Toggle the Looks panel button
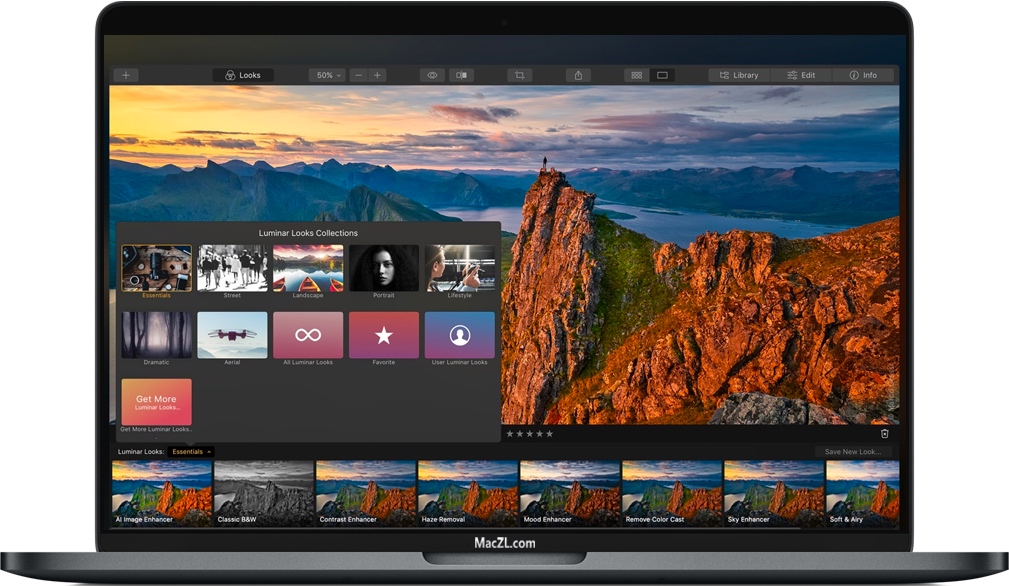 coord(243,75)
